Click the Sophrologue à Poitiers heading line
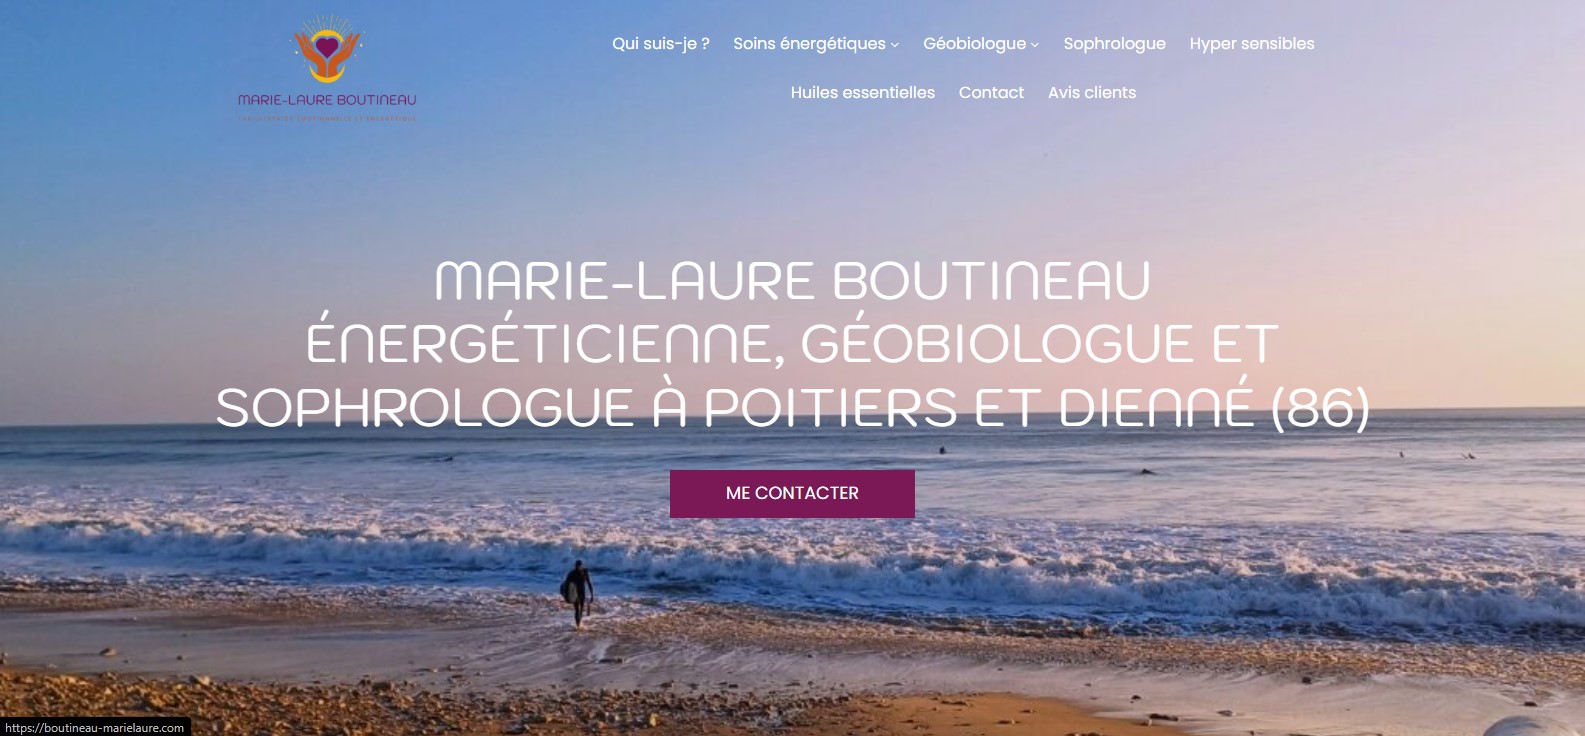The height and width of the screenshot is (736, 1585). click(x=792, y=406)
